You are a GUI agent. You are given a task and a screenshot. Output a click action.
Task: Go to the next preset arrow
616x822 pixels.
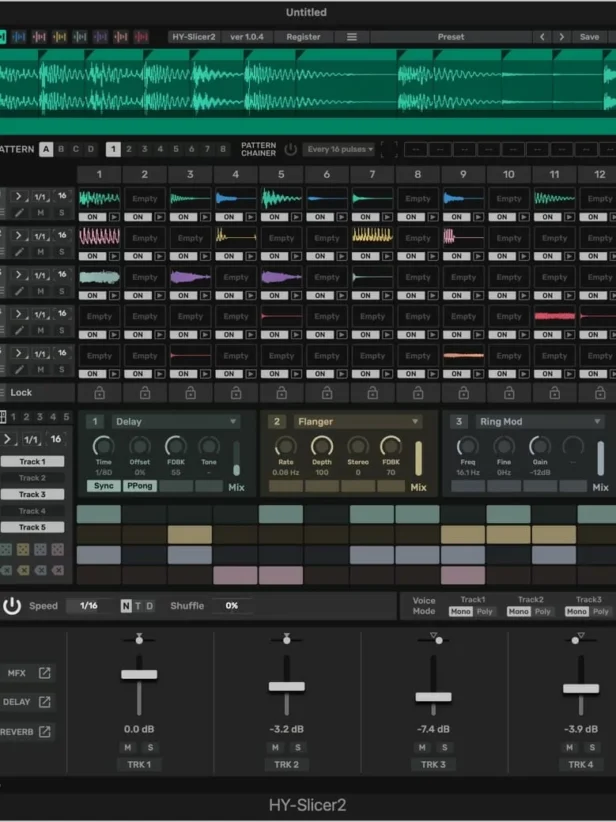(561, 37)
